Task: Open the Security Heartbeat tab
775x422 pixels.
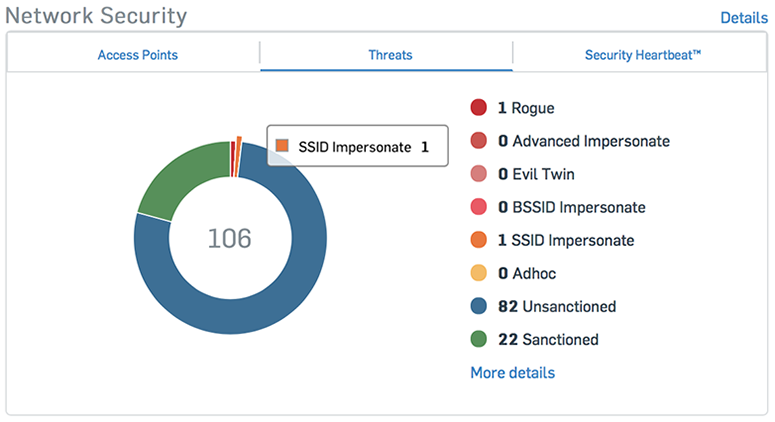Action: point(642,55)
